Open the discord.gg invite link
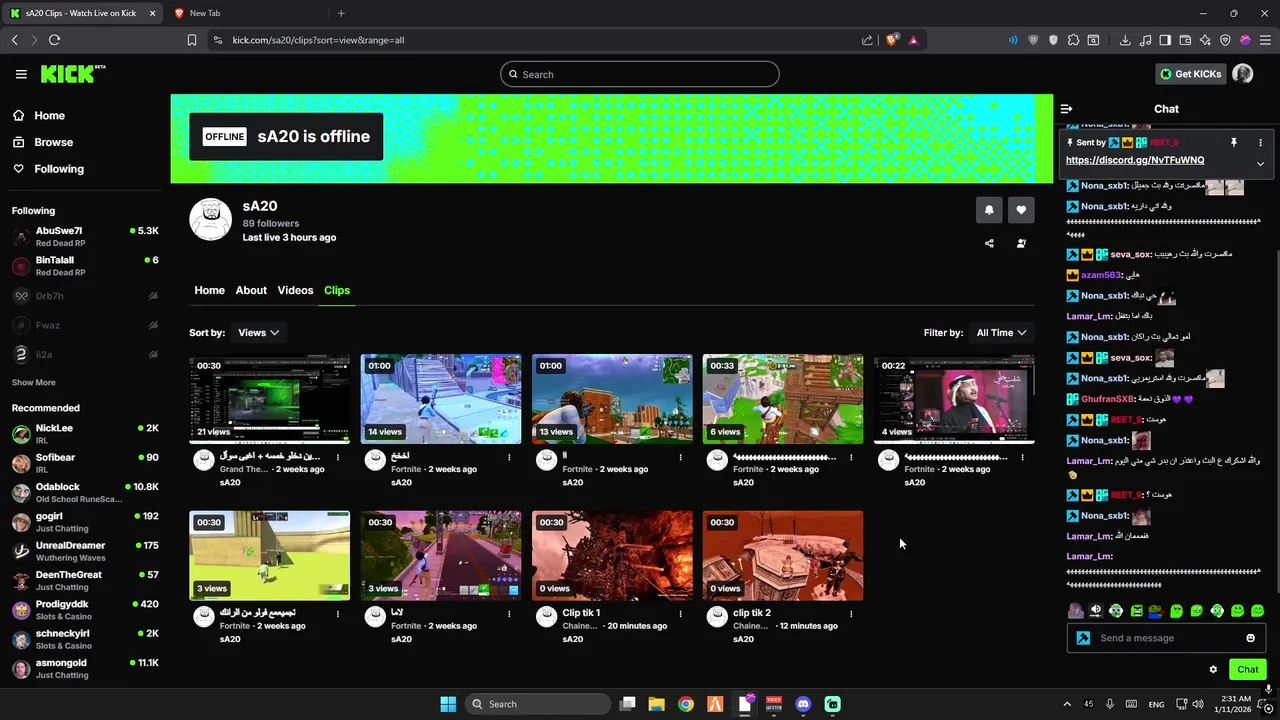Screen dimensions: 1280x720 click(x=1135, y=160)
